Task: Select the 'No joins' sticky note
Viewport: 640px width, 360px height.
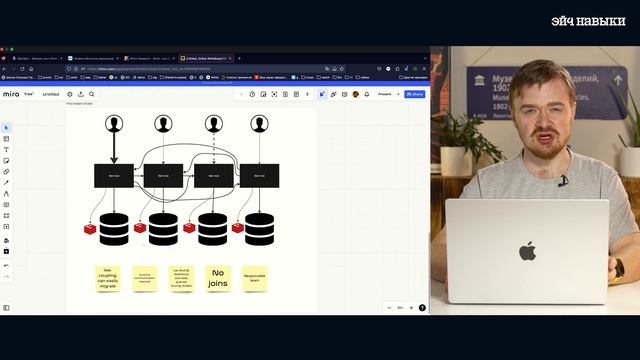Action: click(x=218, y=278)
